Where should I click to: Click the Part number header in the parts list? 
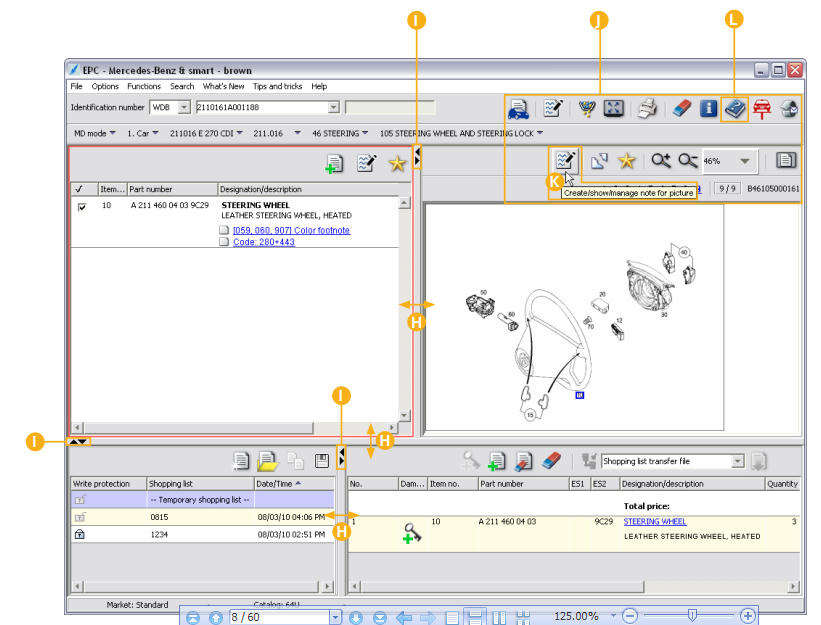(173, 189)
